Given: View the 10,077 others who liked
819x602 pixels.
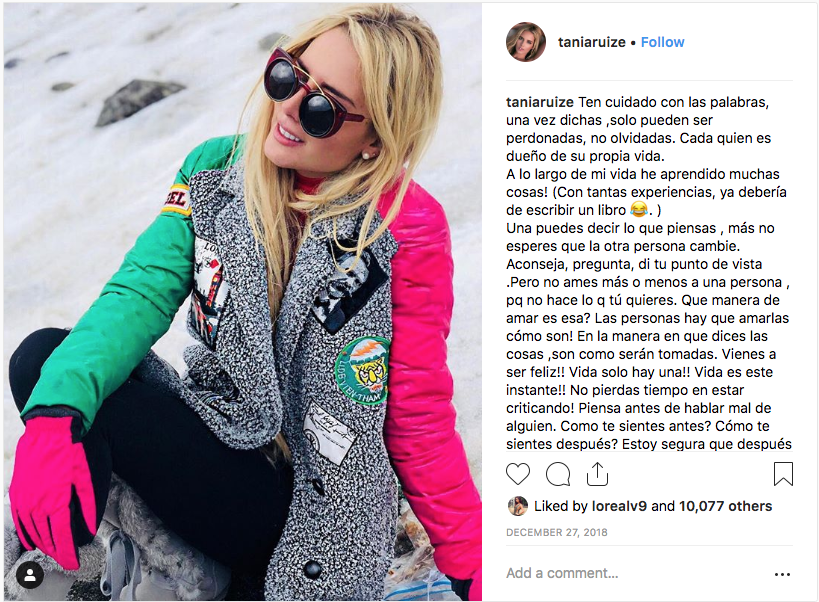Looking at the screenshot, I should click(x=725, y=506).
